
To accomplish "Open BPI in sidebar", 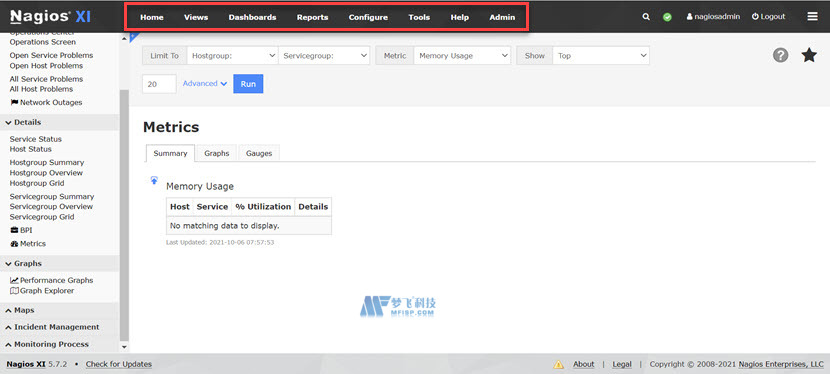I will [x=22, y=230].
